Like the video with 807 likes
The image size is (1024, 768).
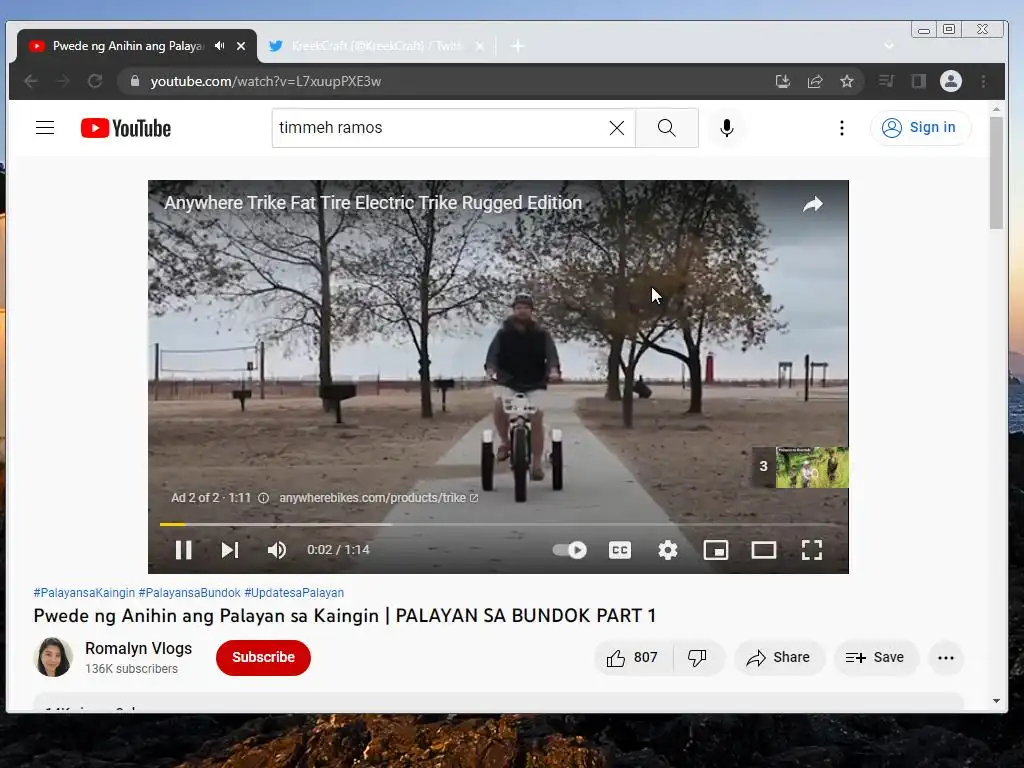(x=633, y=658)
